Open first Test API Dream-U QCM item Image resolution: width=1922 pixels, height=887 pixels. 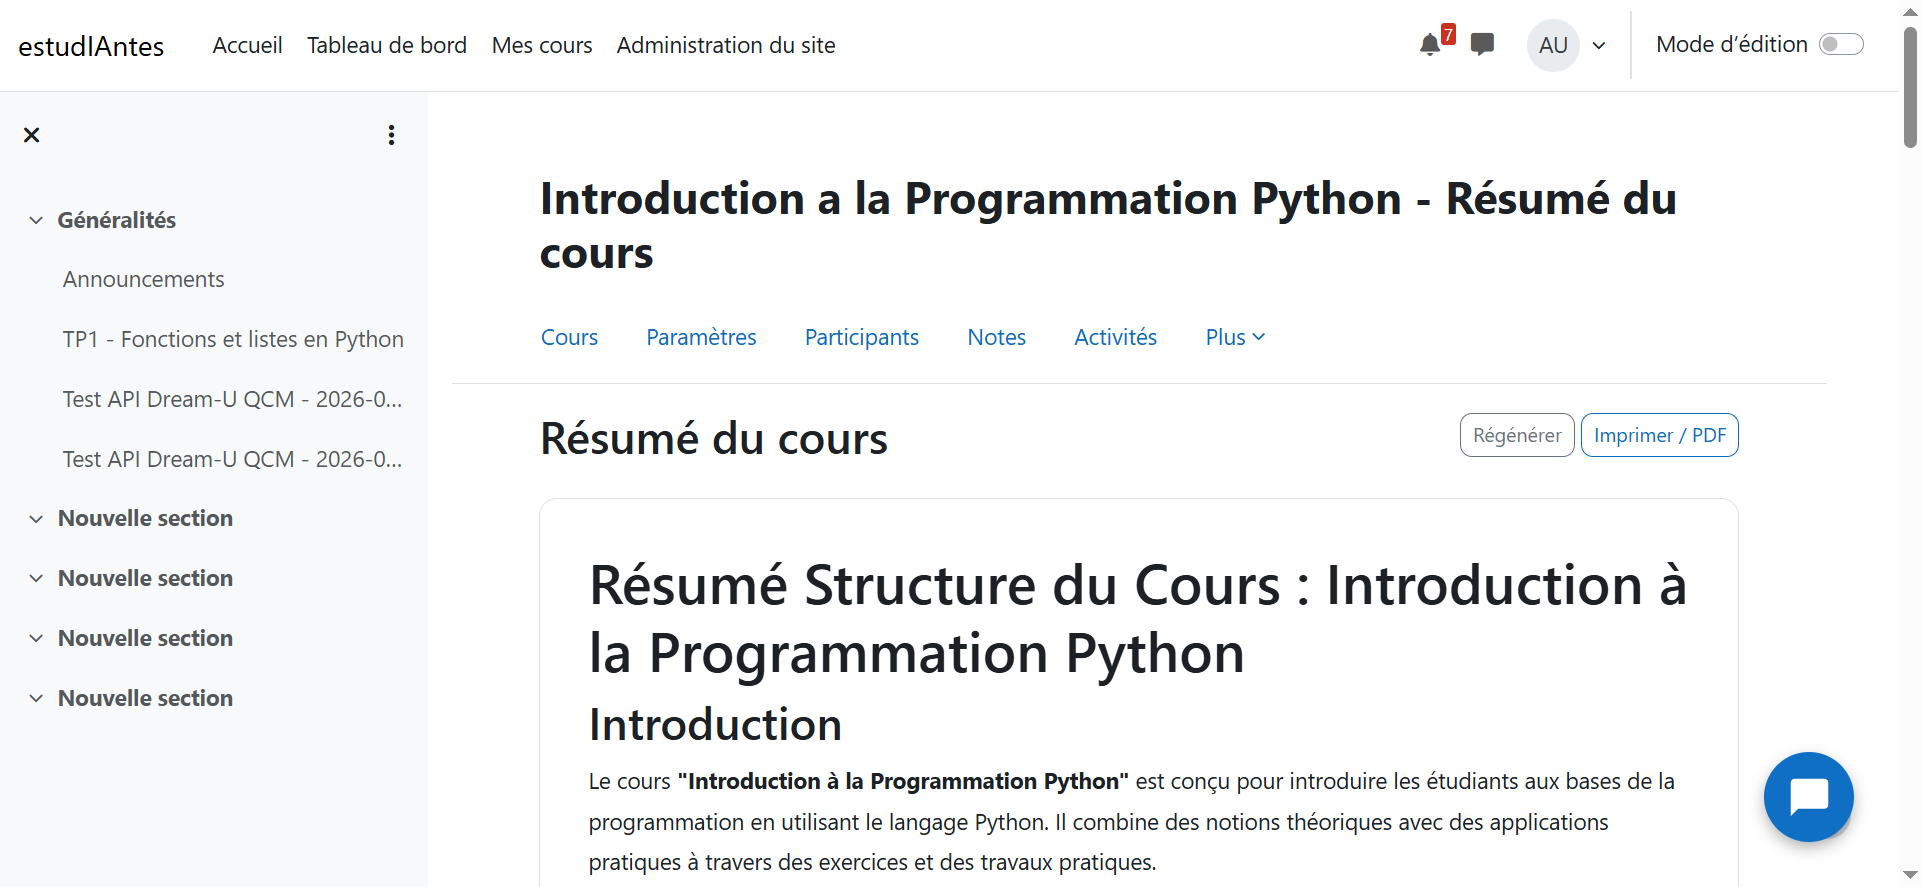click(232, 400)
